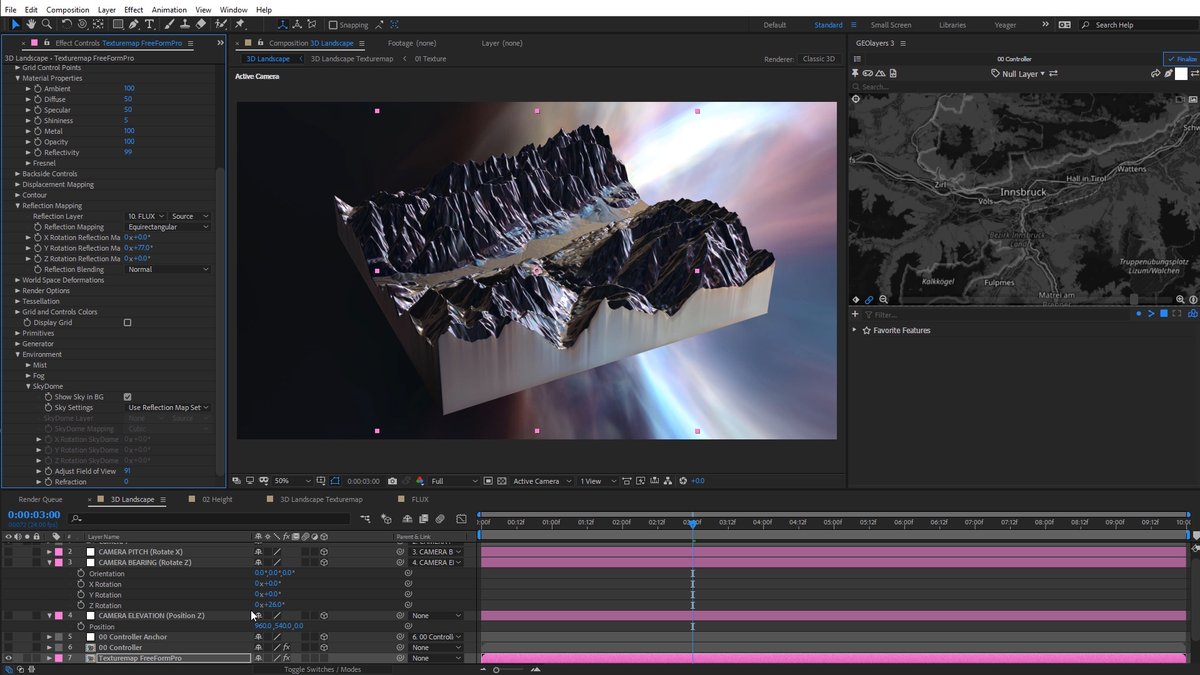The width and height of the screenshot is (1200, 675).
Task: Switch to 02 Height timeline tab
Action: pyautogui.click(x=217, y=499)
